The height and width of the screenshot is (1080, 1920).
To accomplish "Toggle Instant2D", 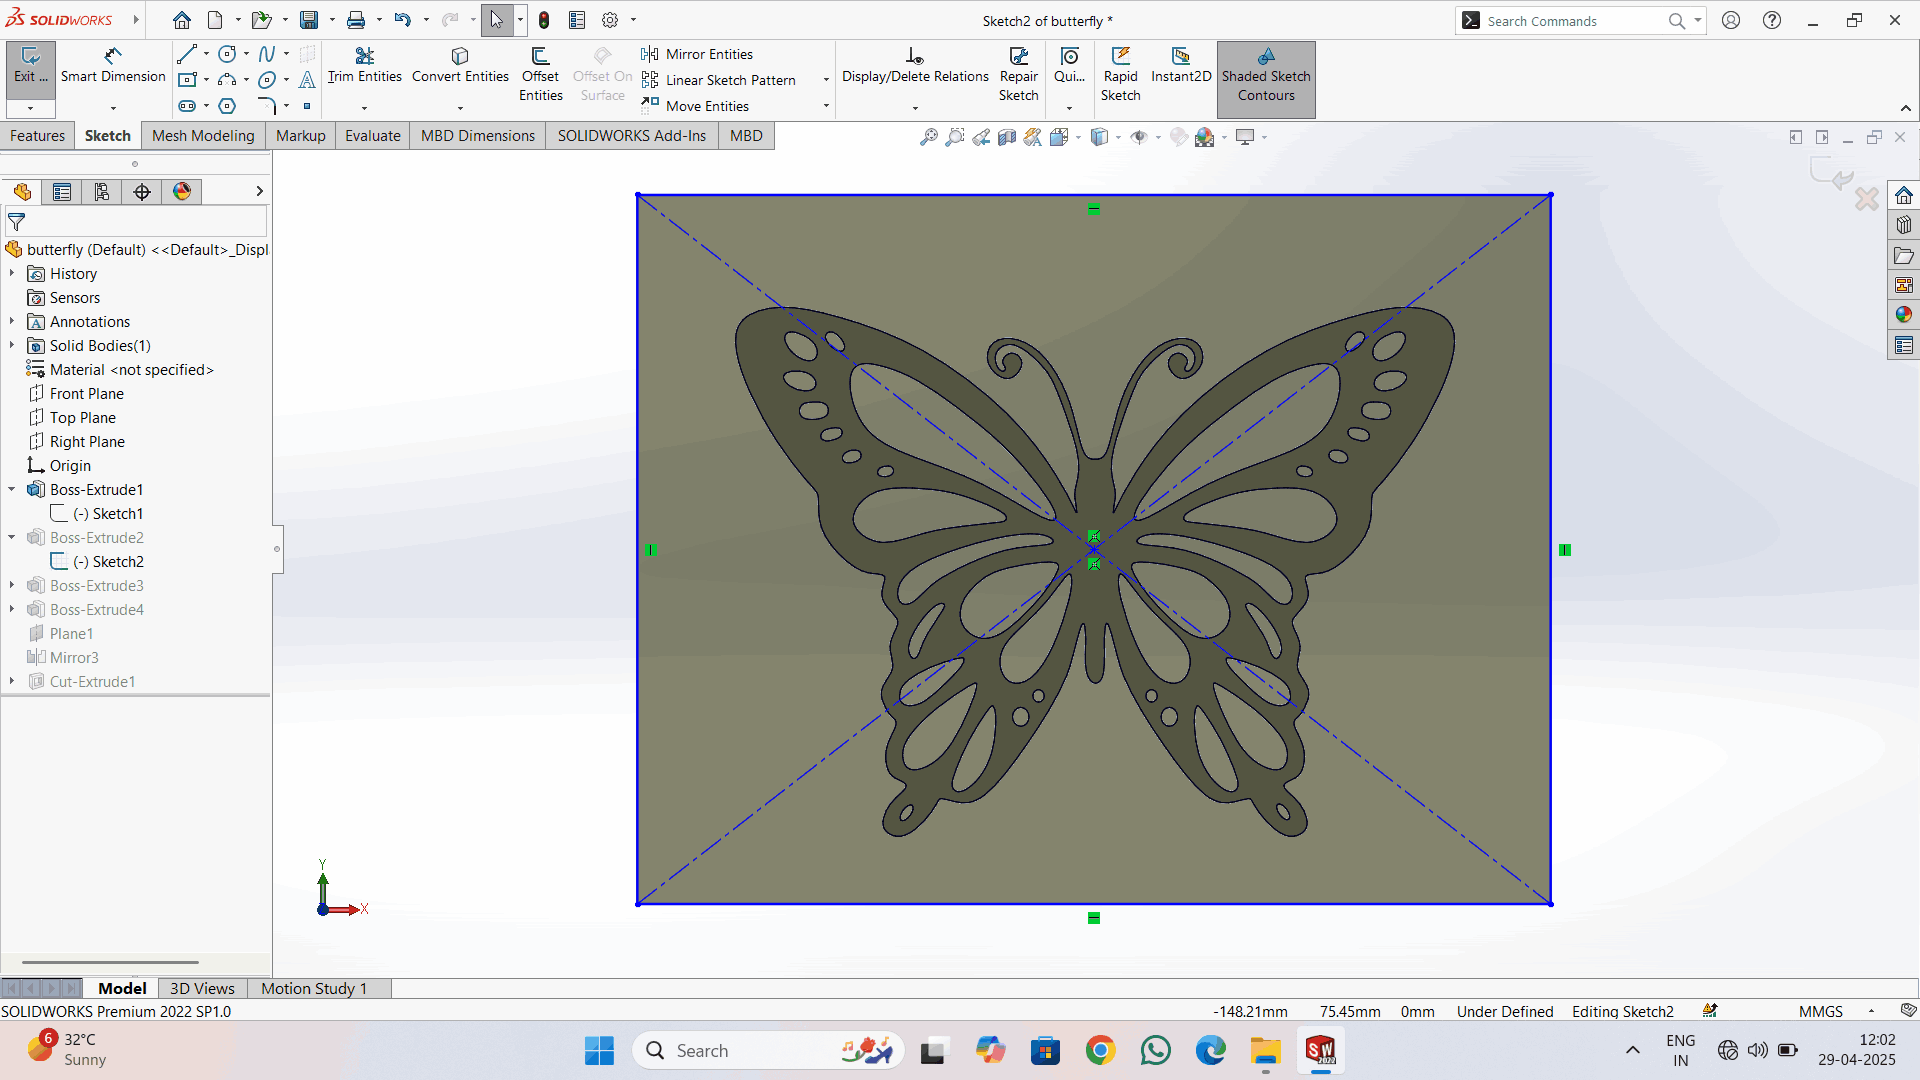I will point(1181,66).
